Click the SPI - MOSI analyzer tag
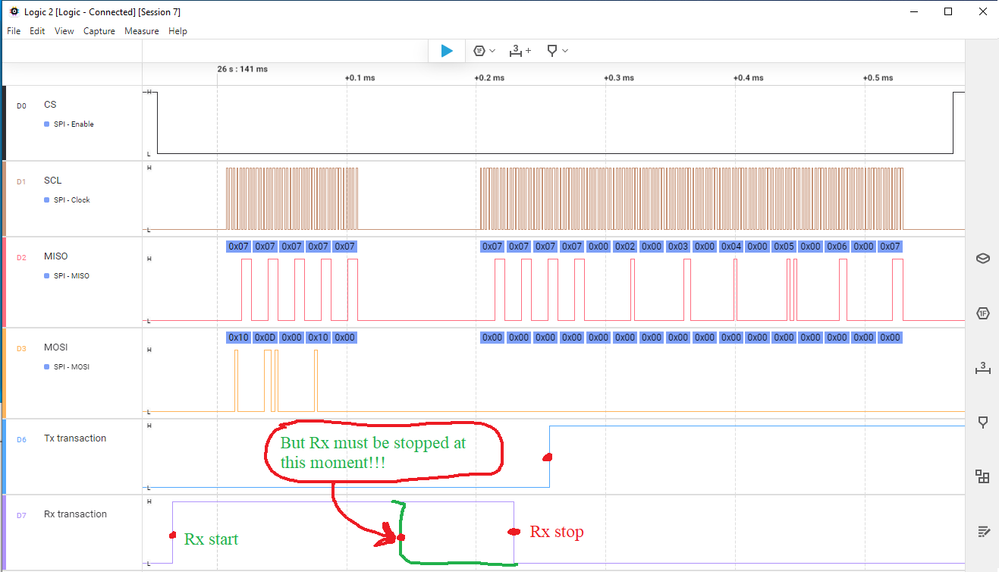 71,367
